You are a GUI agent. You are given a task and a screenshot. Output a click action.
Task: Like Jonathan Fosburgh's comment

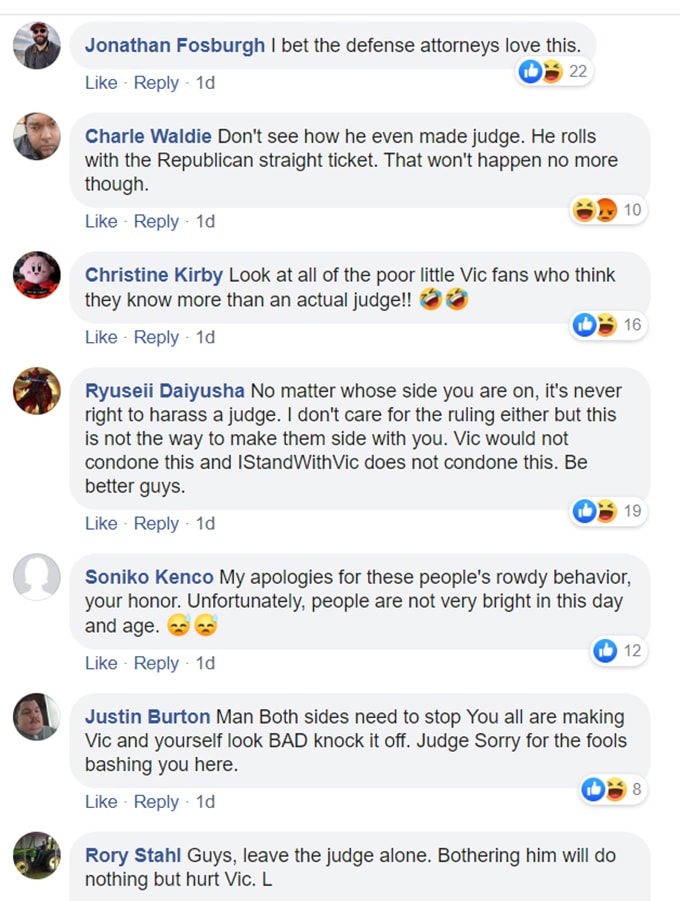tap(101, 83)
